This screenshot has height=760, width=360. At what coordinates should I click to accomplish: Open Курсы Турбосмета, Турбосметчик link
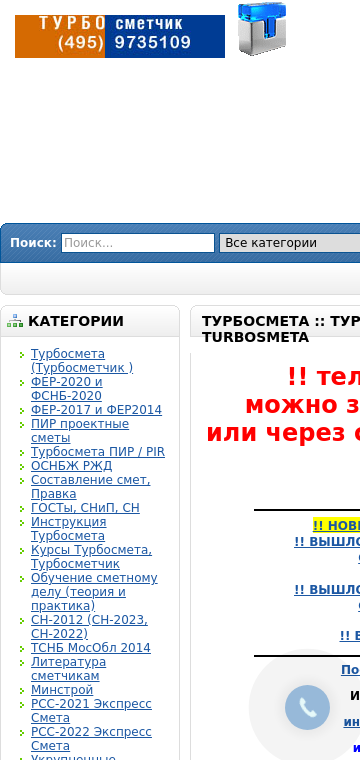[92, 557]
